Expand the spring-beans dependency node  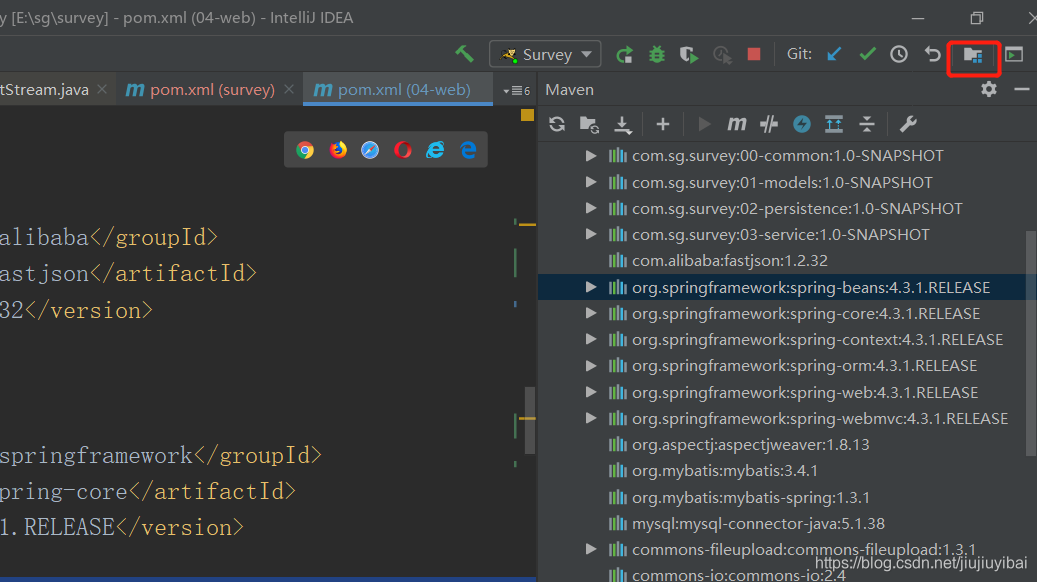pos(590,287)
